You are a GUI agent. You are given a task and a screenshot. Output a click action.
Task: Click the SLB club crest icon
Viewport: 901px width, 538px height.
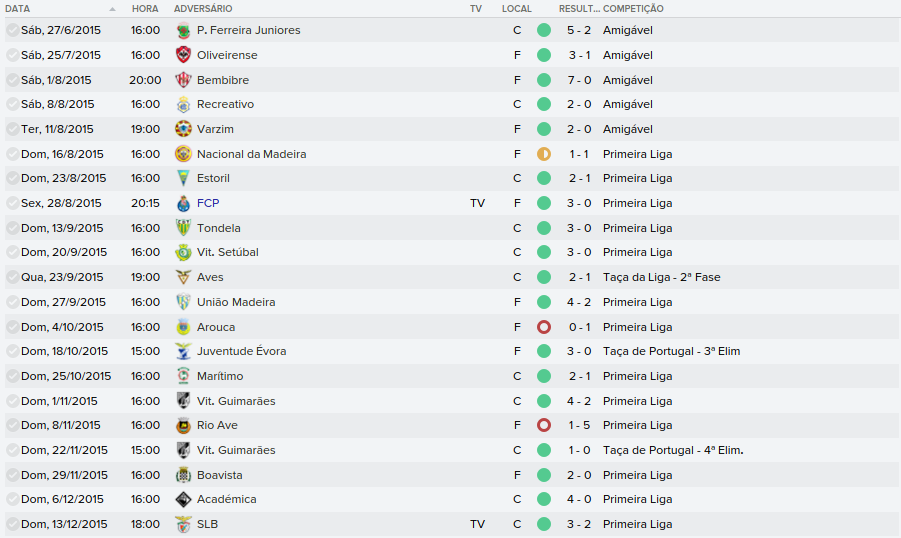[x=183, y=524]
